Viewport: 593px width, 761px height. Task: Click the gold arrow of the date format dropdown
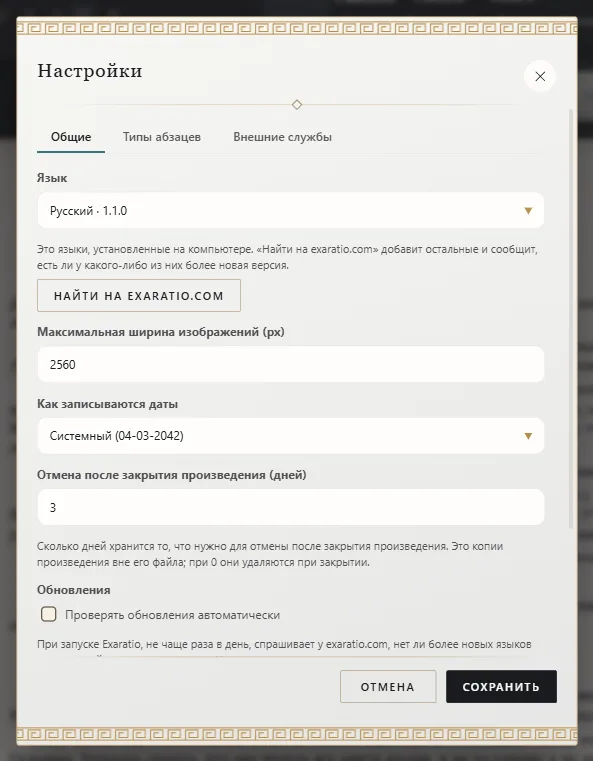(x=528, y=436)
